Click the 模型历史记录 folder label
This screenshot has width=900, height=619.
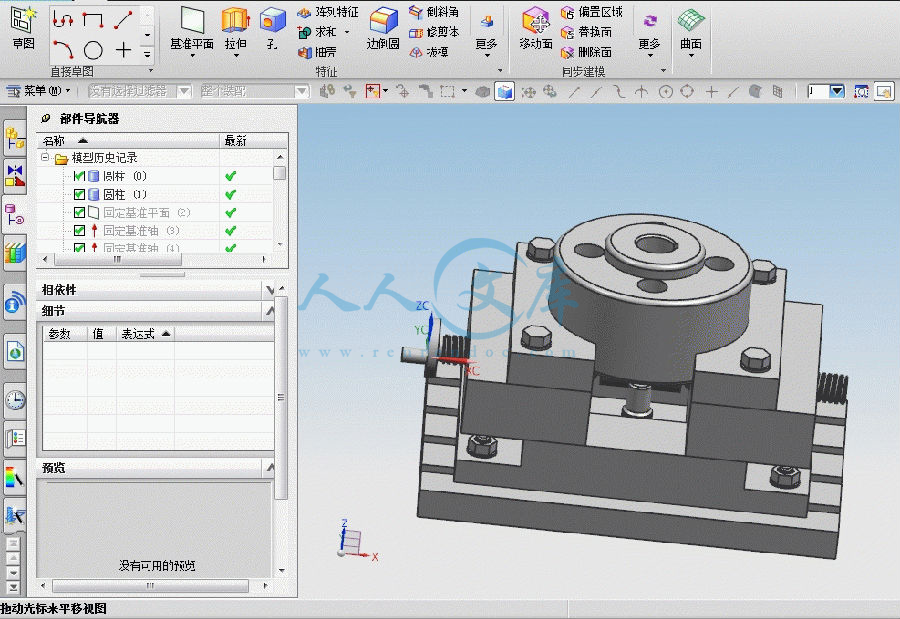[104, 157]
